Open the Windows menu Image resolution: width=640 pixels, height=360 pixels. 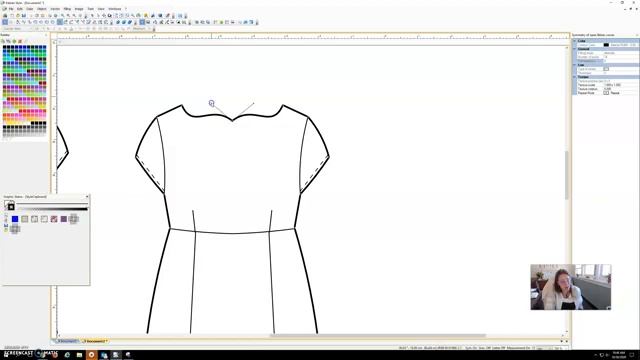tap(115, 9)
